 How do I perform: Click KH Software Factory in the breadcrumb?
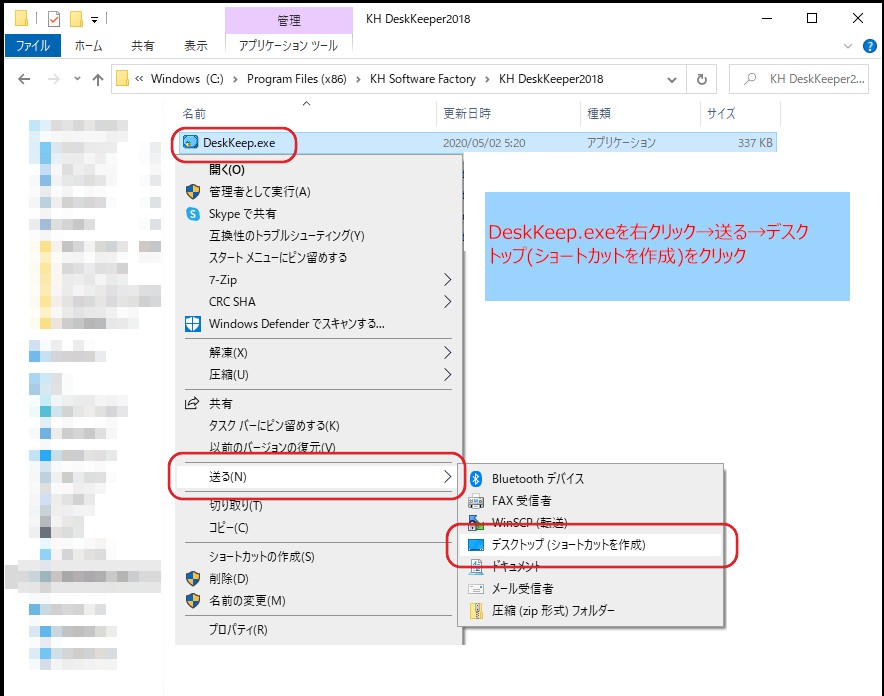tap(423, 79)
